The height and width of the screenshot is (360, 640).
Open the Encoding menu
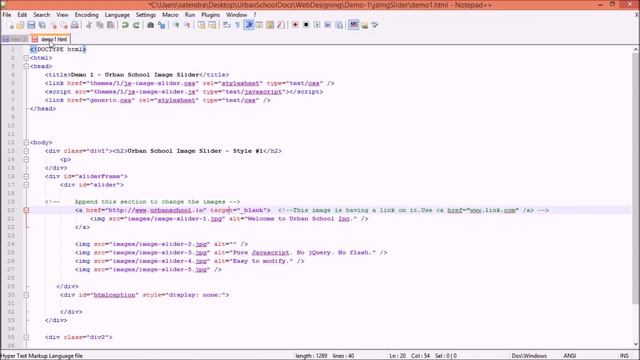(87, 15)
